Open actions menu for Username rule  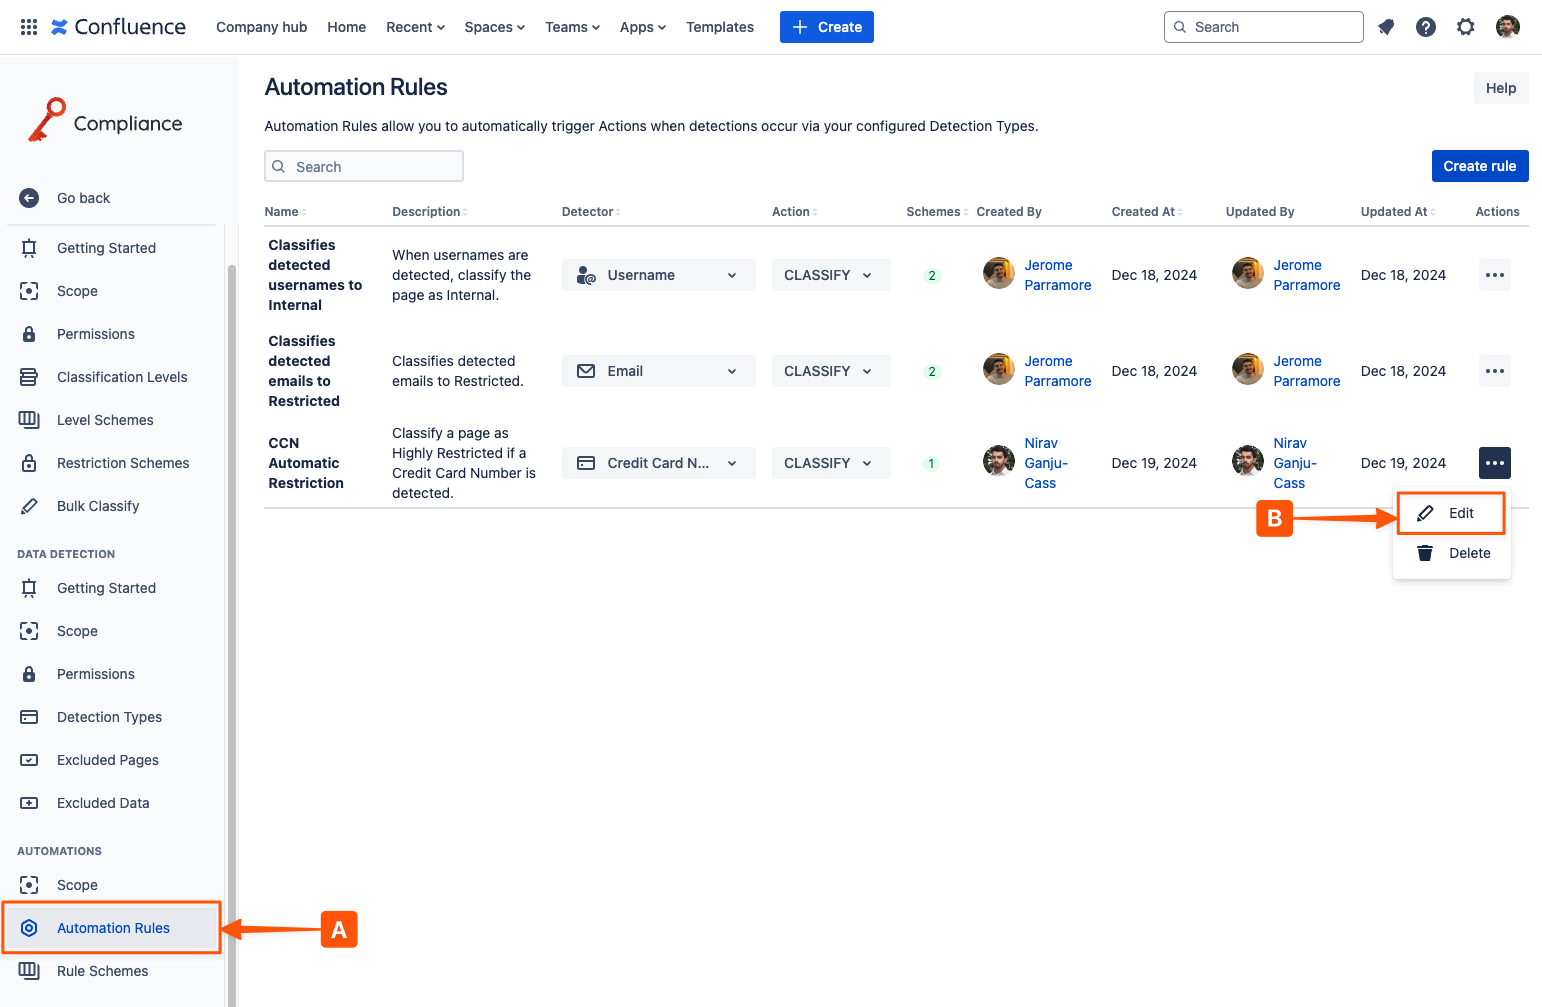tap(1494, 275)
